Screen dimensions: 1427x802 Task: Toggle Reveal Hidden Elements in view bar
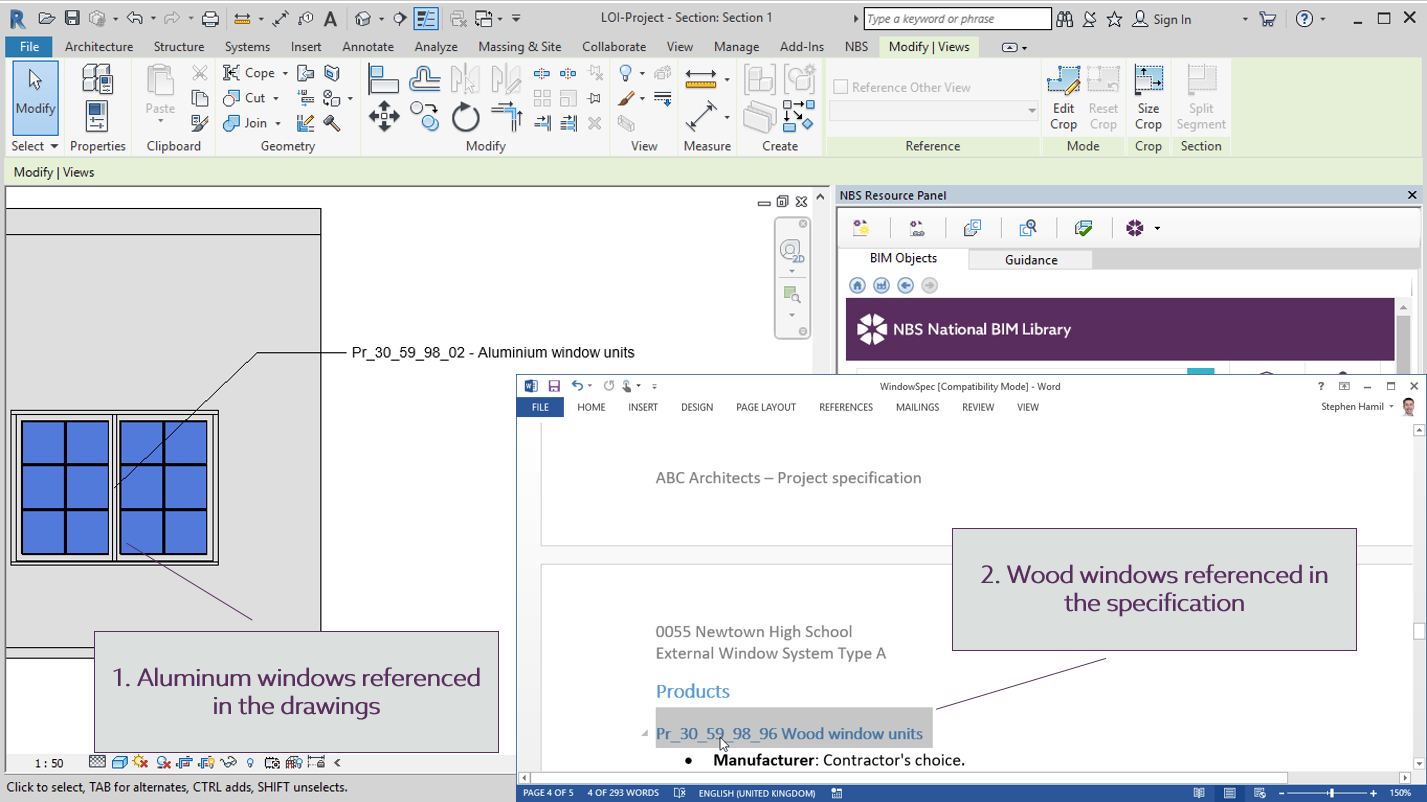point(250,762)
